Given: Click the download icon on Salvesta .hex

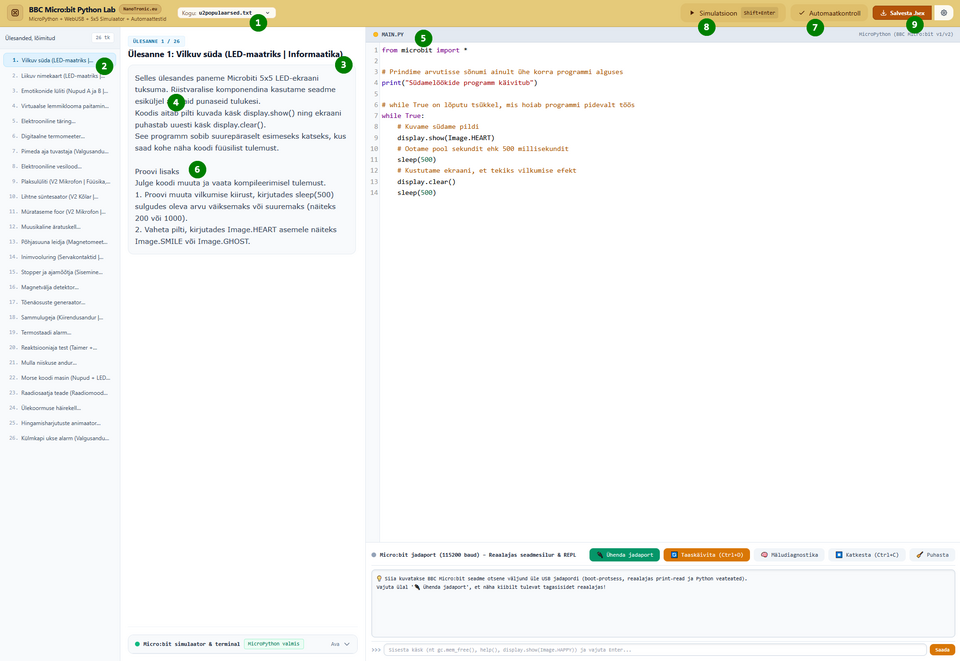Looking at the screenshot, I should [883, 13].
